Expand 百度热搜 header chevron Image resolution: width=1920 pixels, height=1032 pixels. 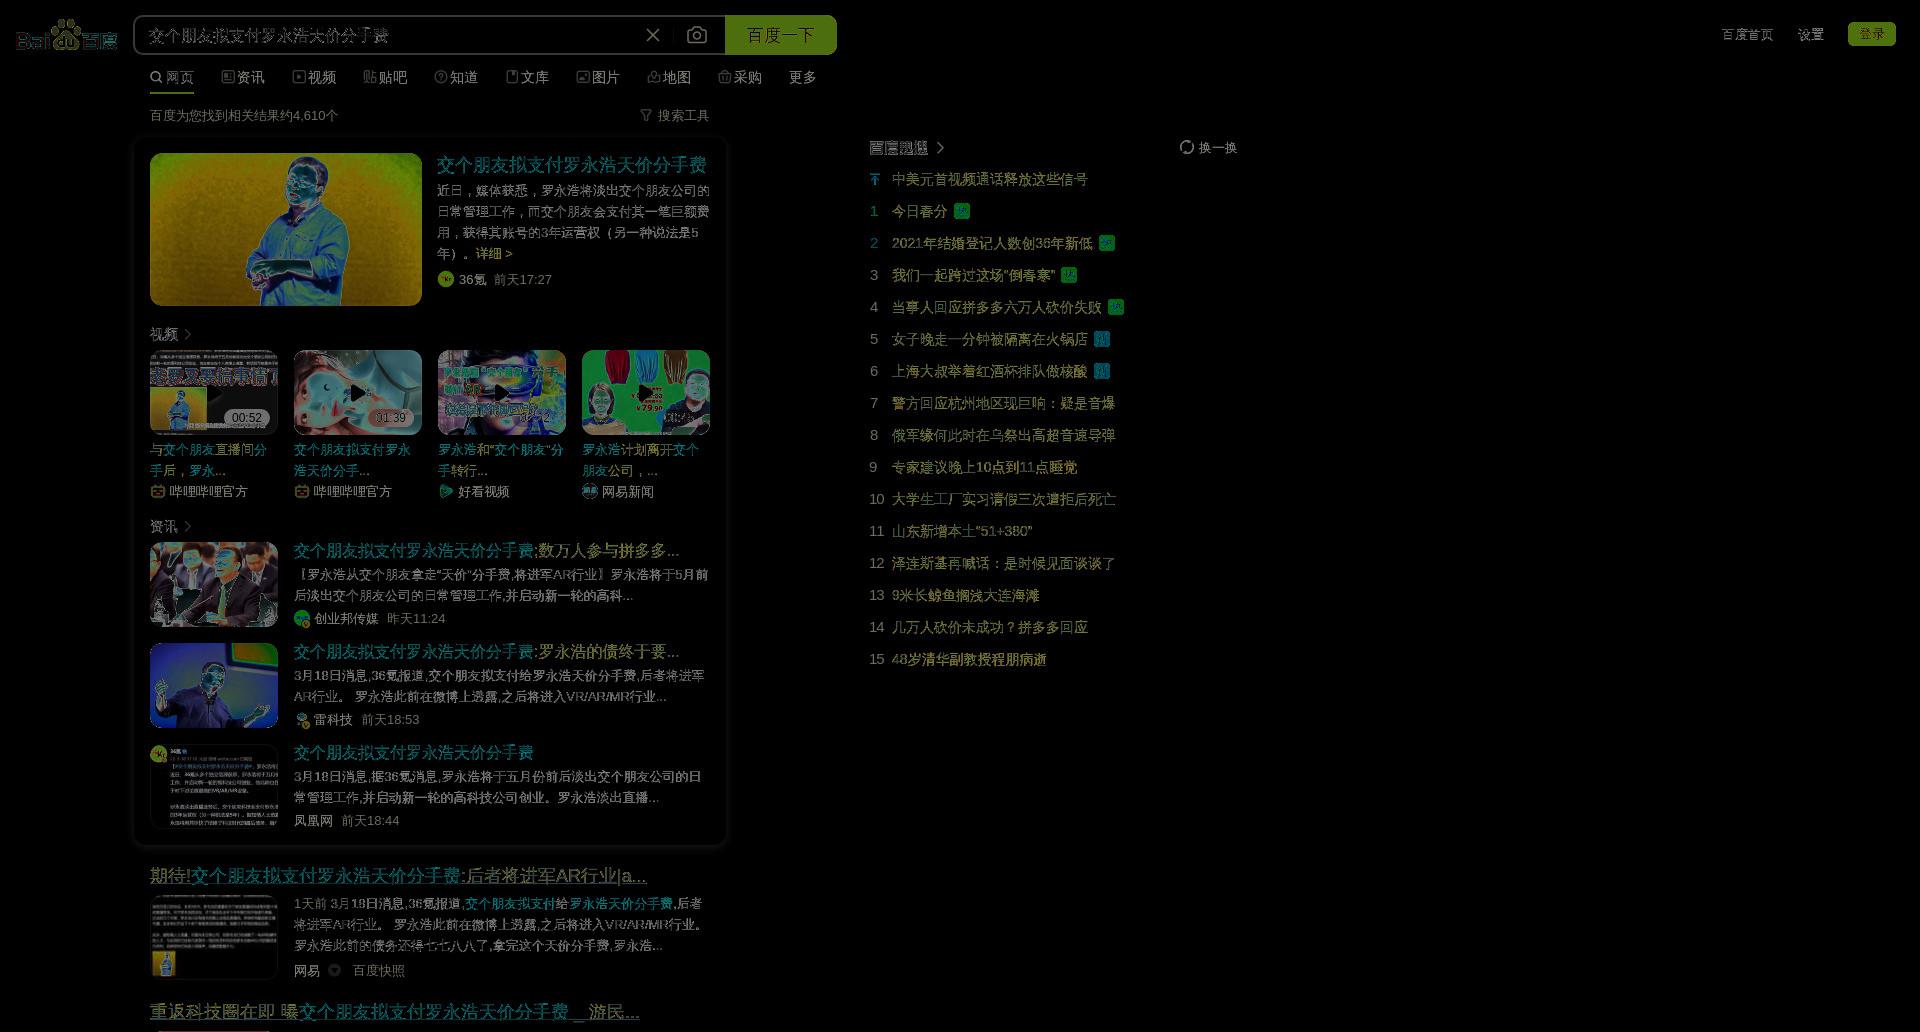coord(940,147)
